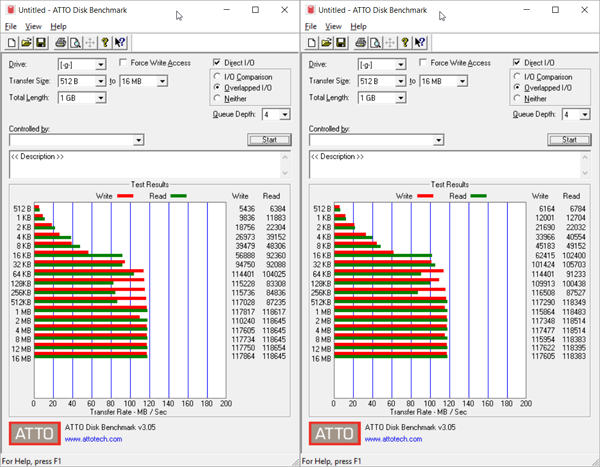Click the context help arrow icon in left window

(119, 42)
